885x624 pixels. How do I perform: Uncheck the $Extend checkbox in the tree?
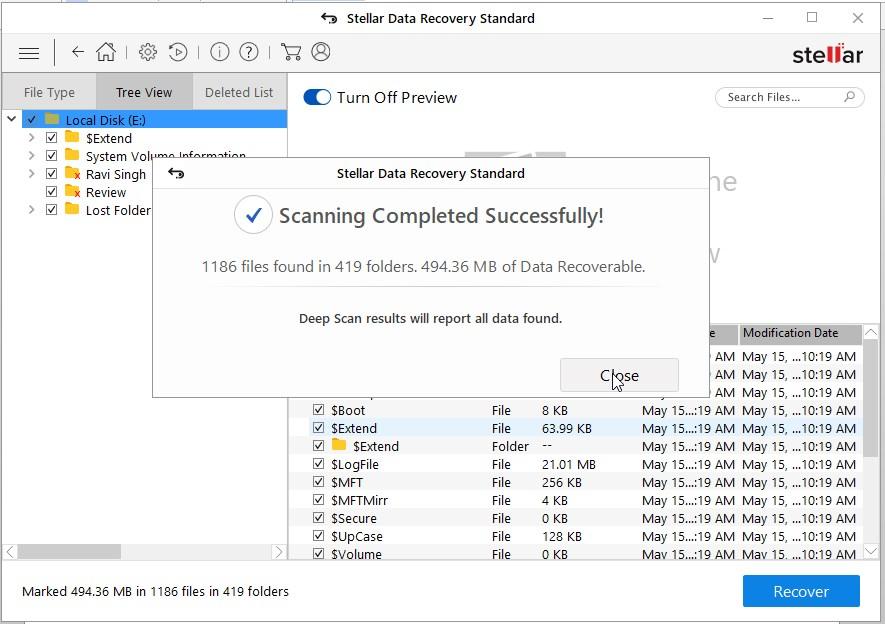pyautogui.click(x=51, y=138)
